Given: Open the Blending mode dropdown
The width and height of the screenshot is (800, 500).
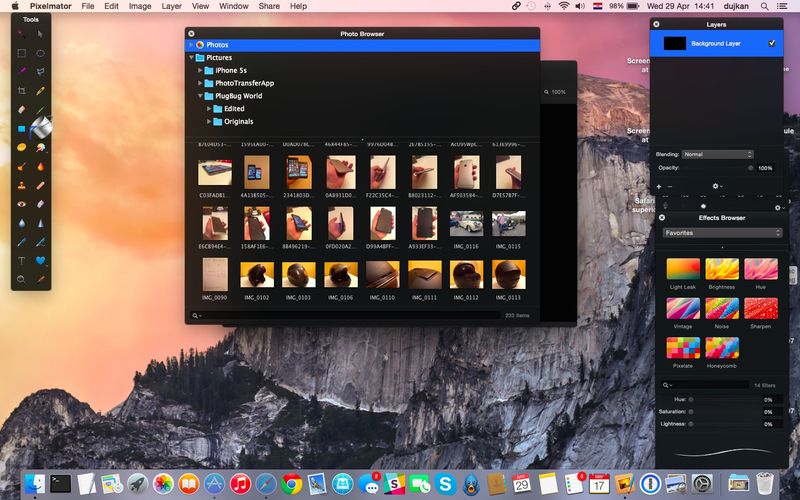Looking at the screenshot, I should [x=717, y=154].
